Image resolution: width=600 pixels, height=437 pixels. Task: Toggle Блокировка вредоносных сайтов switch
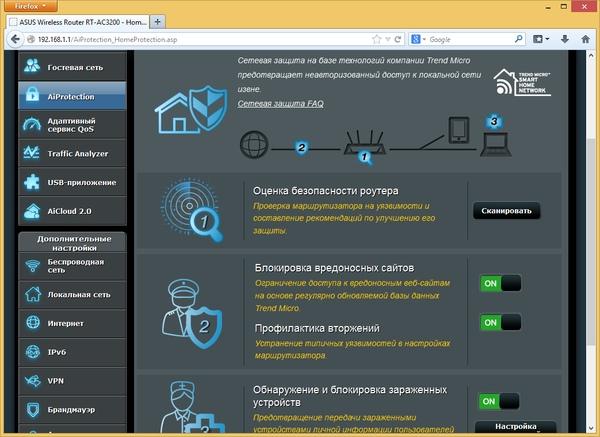(x=501, y=284)
